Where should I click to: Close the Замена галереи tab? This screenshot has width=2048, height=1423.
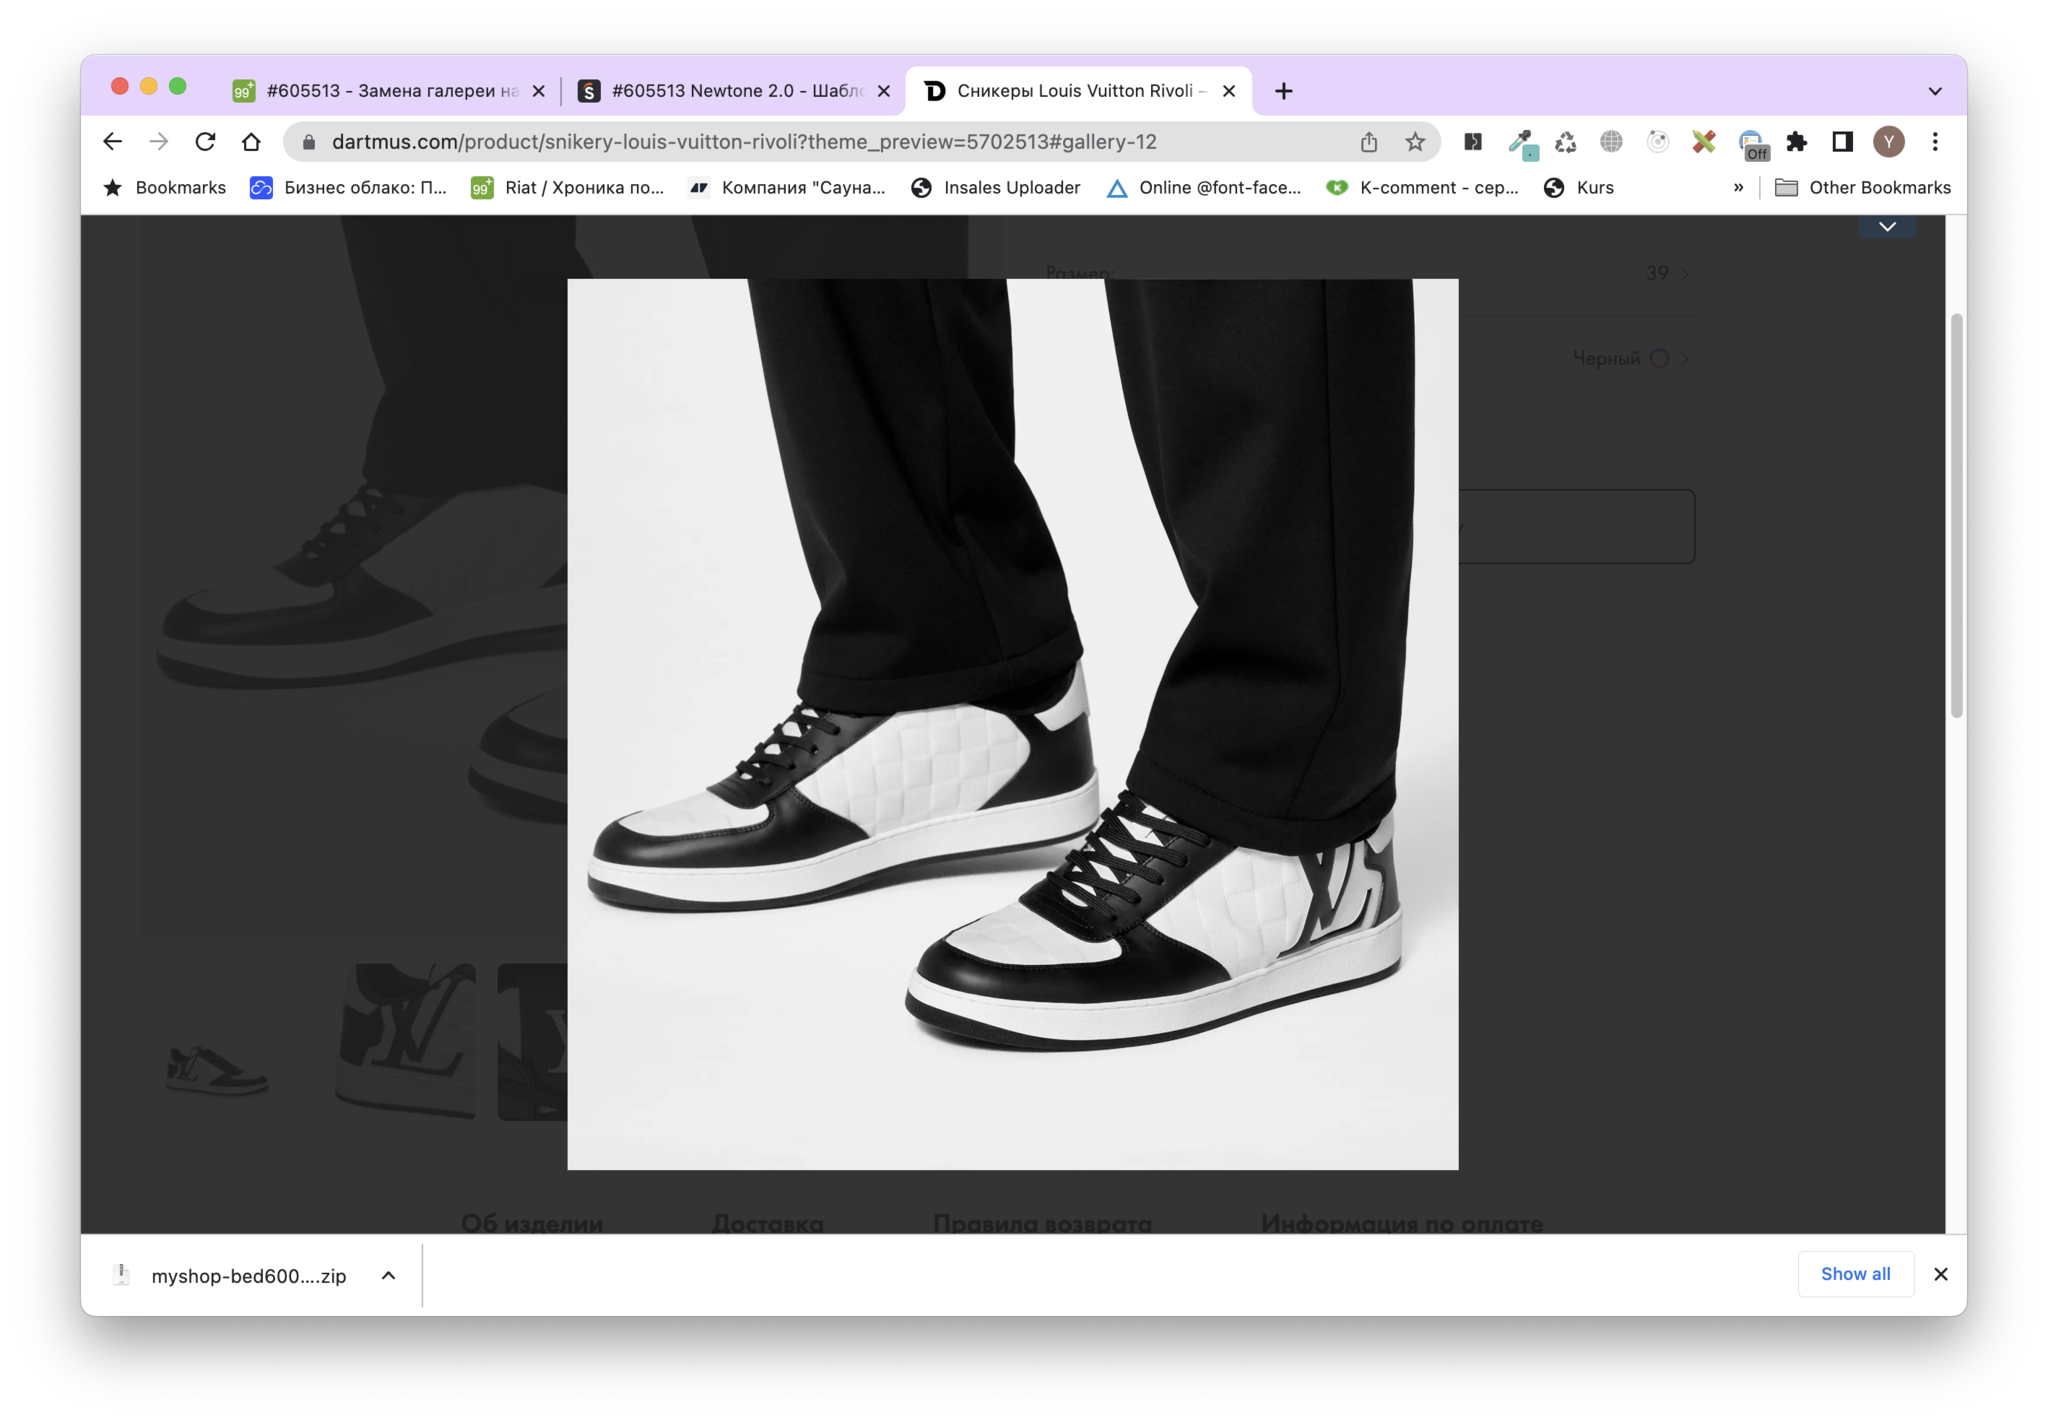coord(539,91)
